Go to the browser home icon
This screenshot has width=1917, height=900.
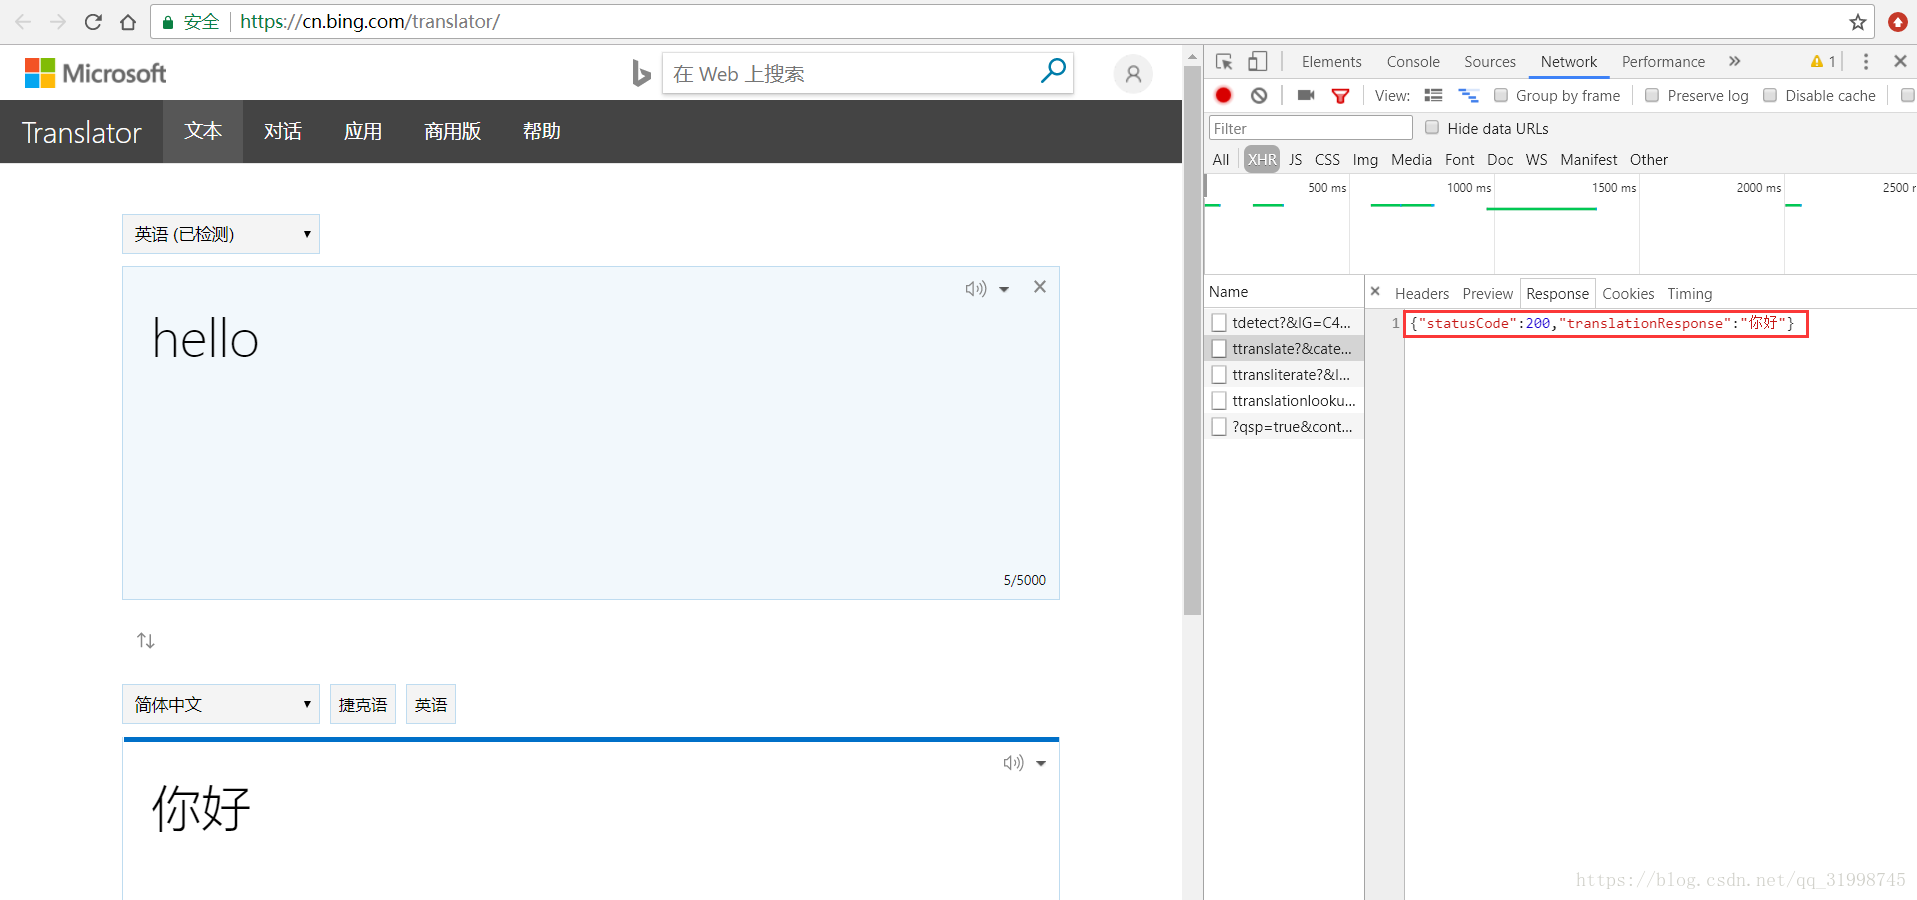pyautogui.click(x=128, y=21)
